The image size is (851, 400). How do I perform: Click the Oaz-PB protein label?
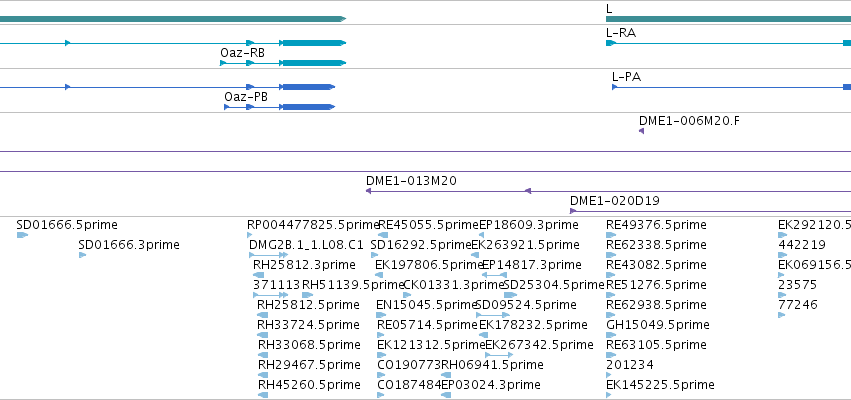(x=246, y=97)
